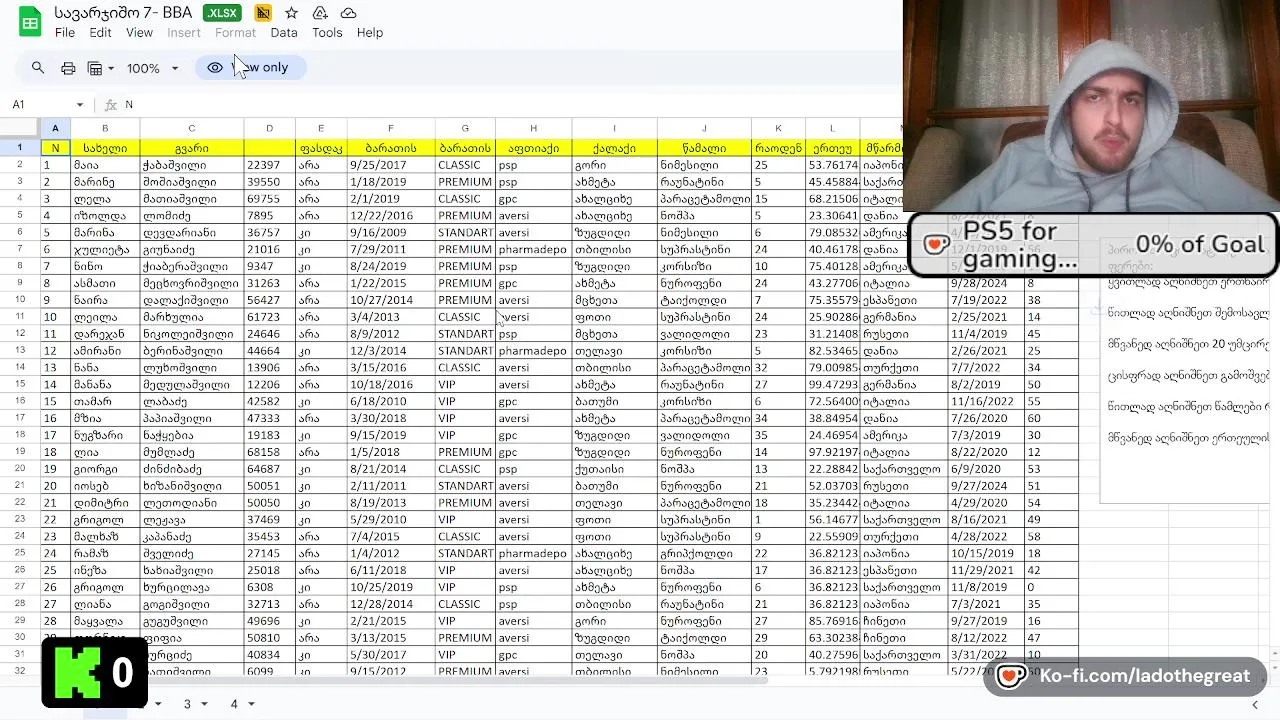This screenshot has height=720, width=1280.
Task: Click the yellow icon beside the .XLSX badge
Action: 262,13
